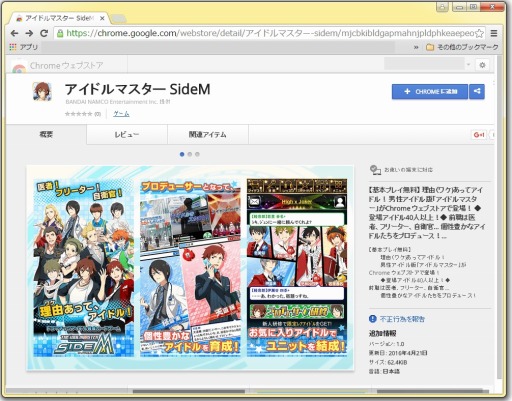Click the screenshot with 理由あって、アイドル!

click(84, 268)
